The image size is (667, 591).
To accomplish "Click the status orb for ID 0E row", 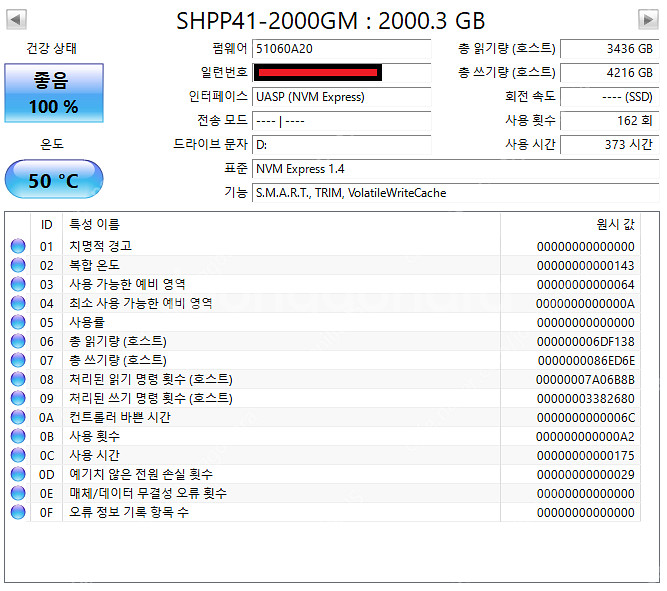I will (18, 493).
